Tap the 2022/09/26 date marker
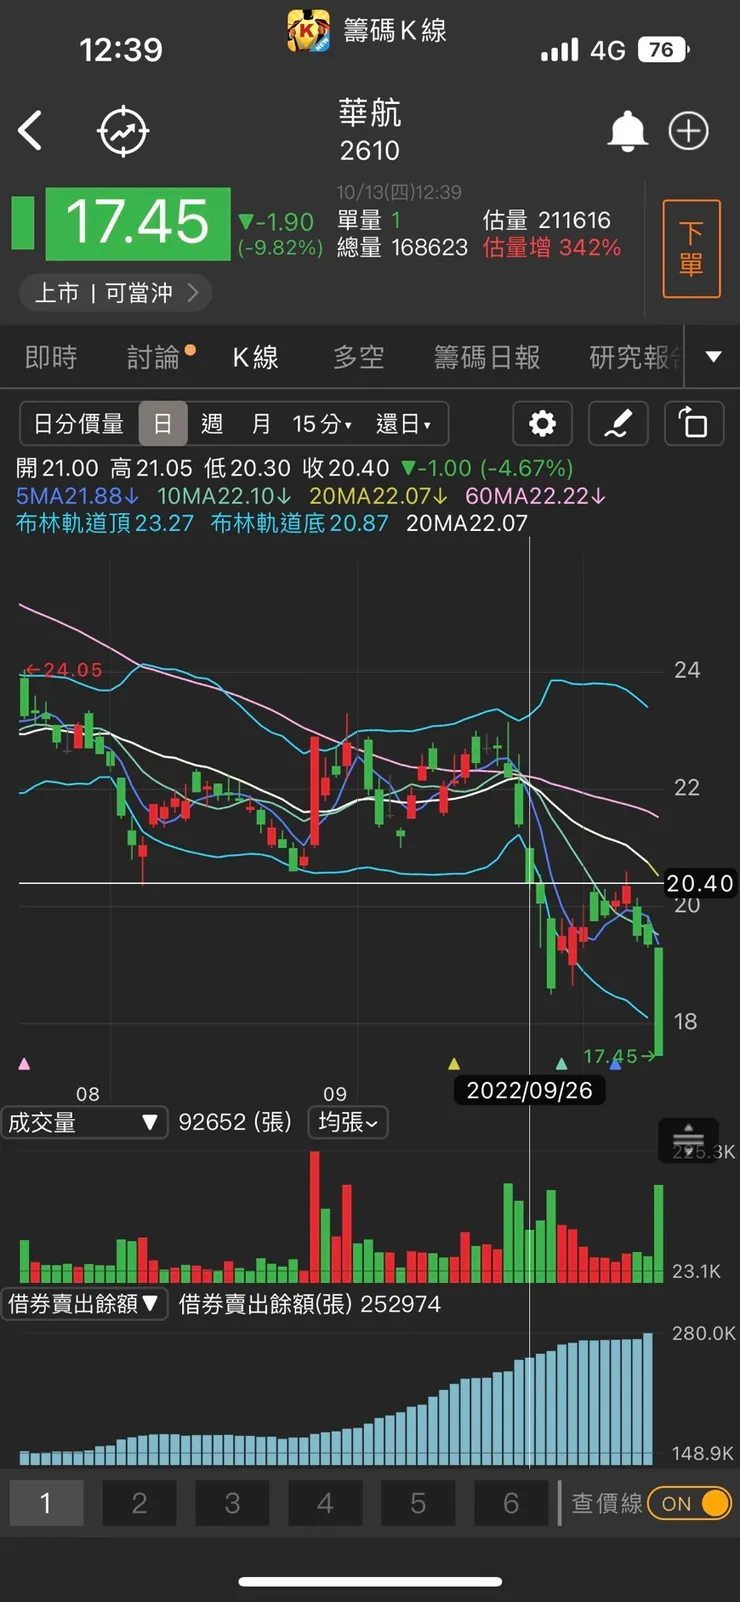Viewport: 740px width, 1602px height. [x=530, y=1090]
